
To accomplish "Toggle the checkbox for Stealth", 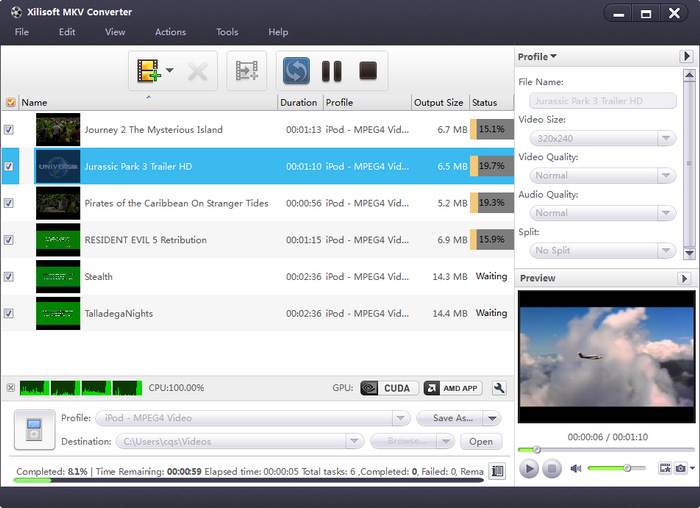I will [x=9, y=277].
